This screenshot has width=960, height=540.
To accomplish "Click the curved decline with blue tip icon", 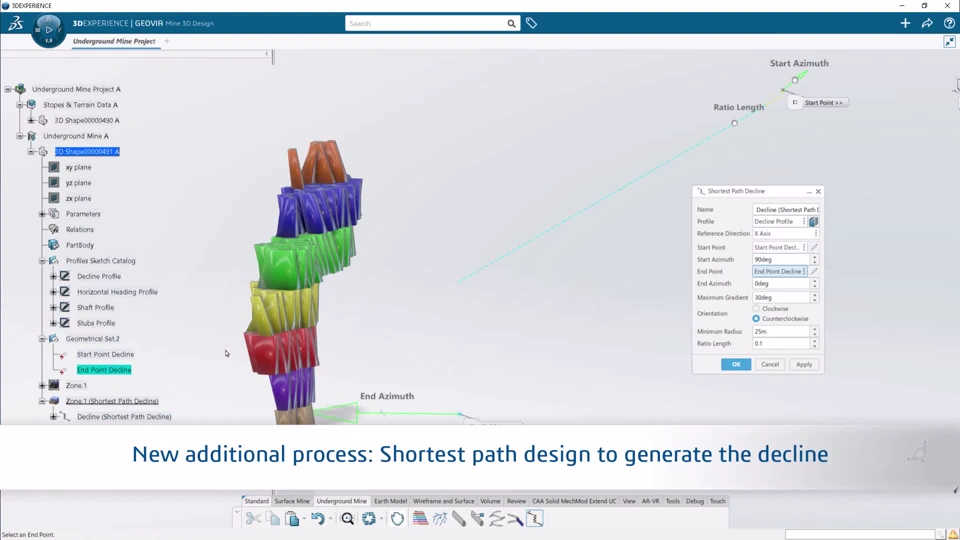I will pos(516,519).
